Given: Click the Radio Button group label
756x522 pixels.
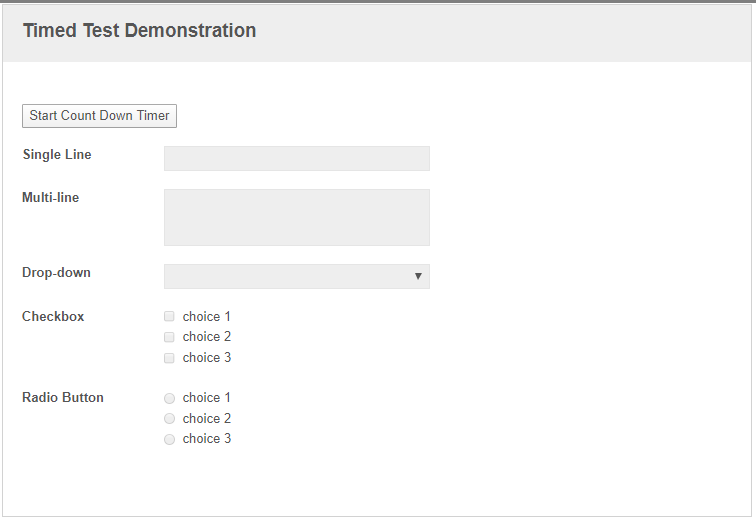Looking at the screenshot, I should click(63, 397).
